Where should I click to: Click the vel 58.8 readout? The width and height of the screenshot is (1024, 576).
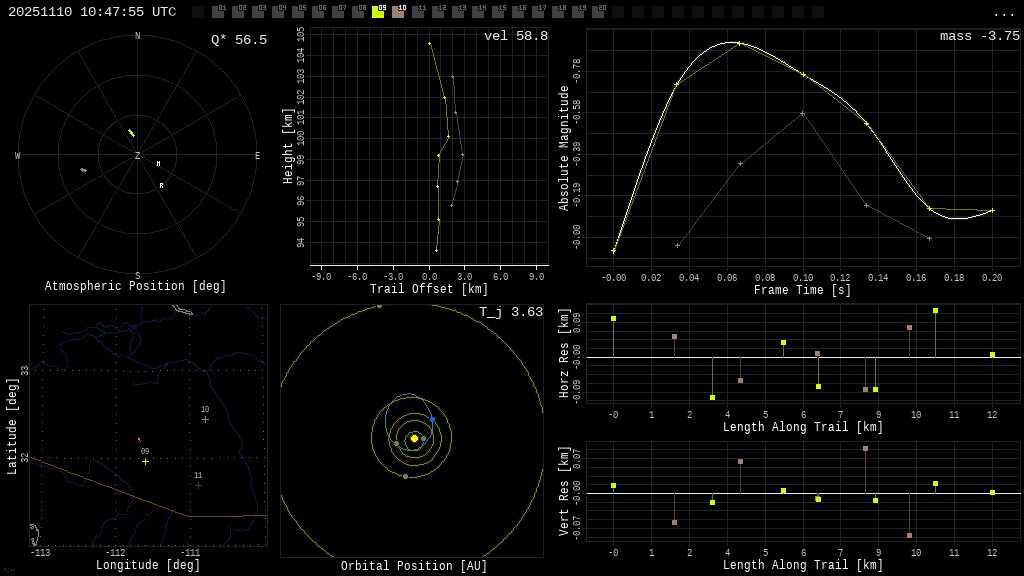point(515,36)
